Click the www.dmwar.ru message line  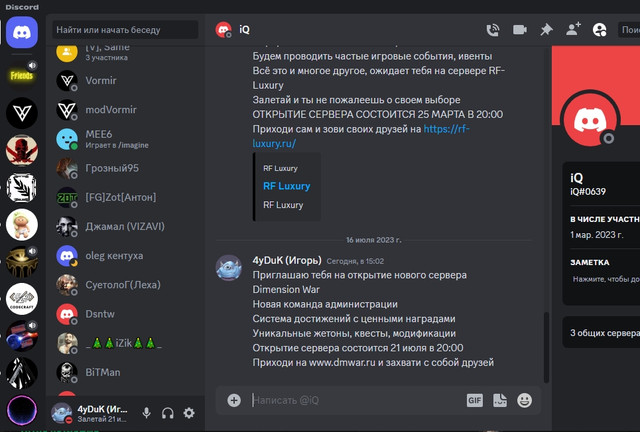[373, 362]
